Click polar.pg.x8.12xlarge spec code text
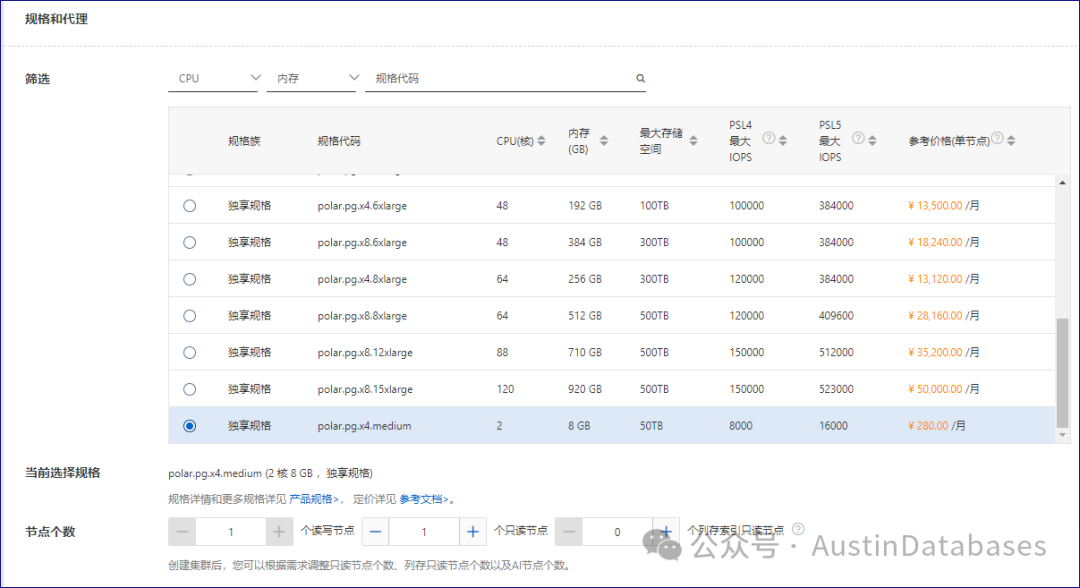 click(365, 353)
